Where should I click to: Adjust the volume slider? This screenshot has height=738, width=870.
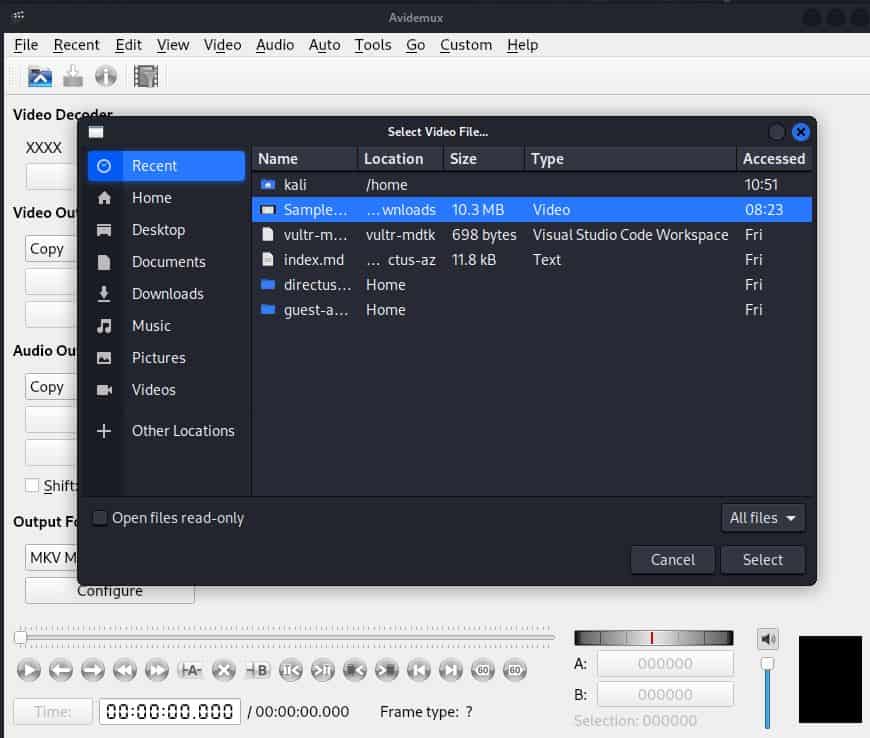tap(766, 663)
